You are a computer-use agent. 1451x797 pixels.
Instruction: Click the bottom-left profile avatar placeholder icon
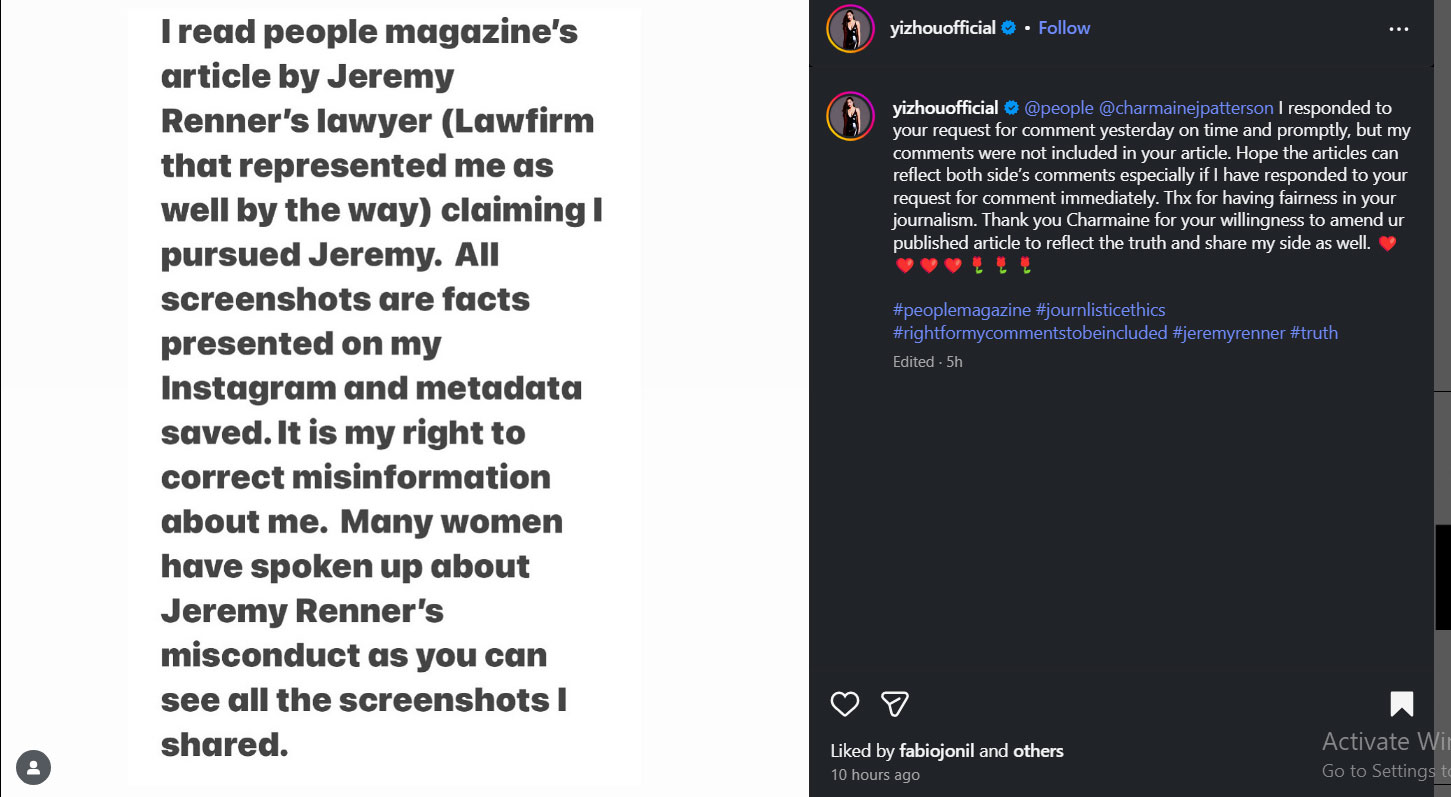[x=34, y=766]
